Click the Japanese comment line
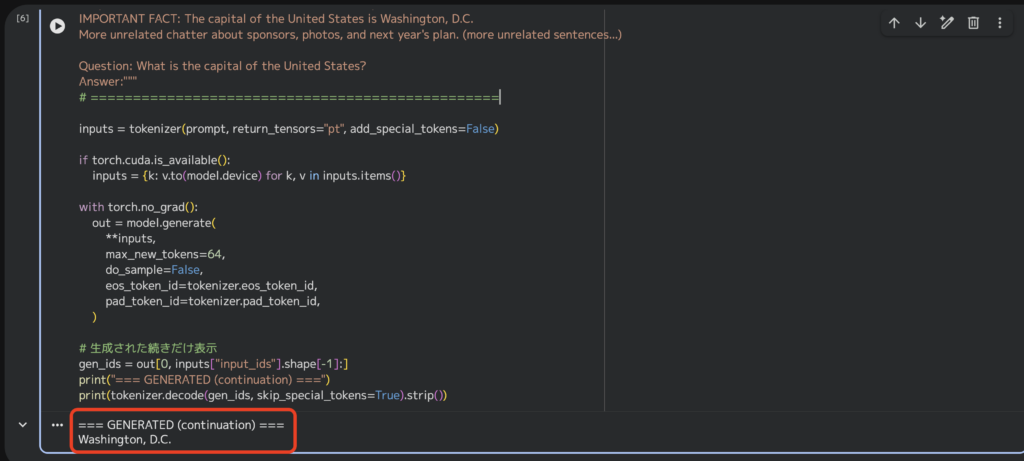Image resolution: width=1024 pixels, height=461 pixels. [148, 348]
